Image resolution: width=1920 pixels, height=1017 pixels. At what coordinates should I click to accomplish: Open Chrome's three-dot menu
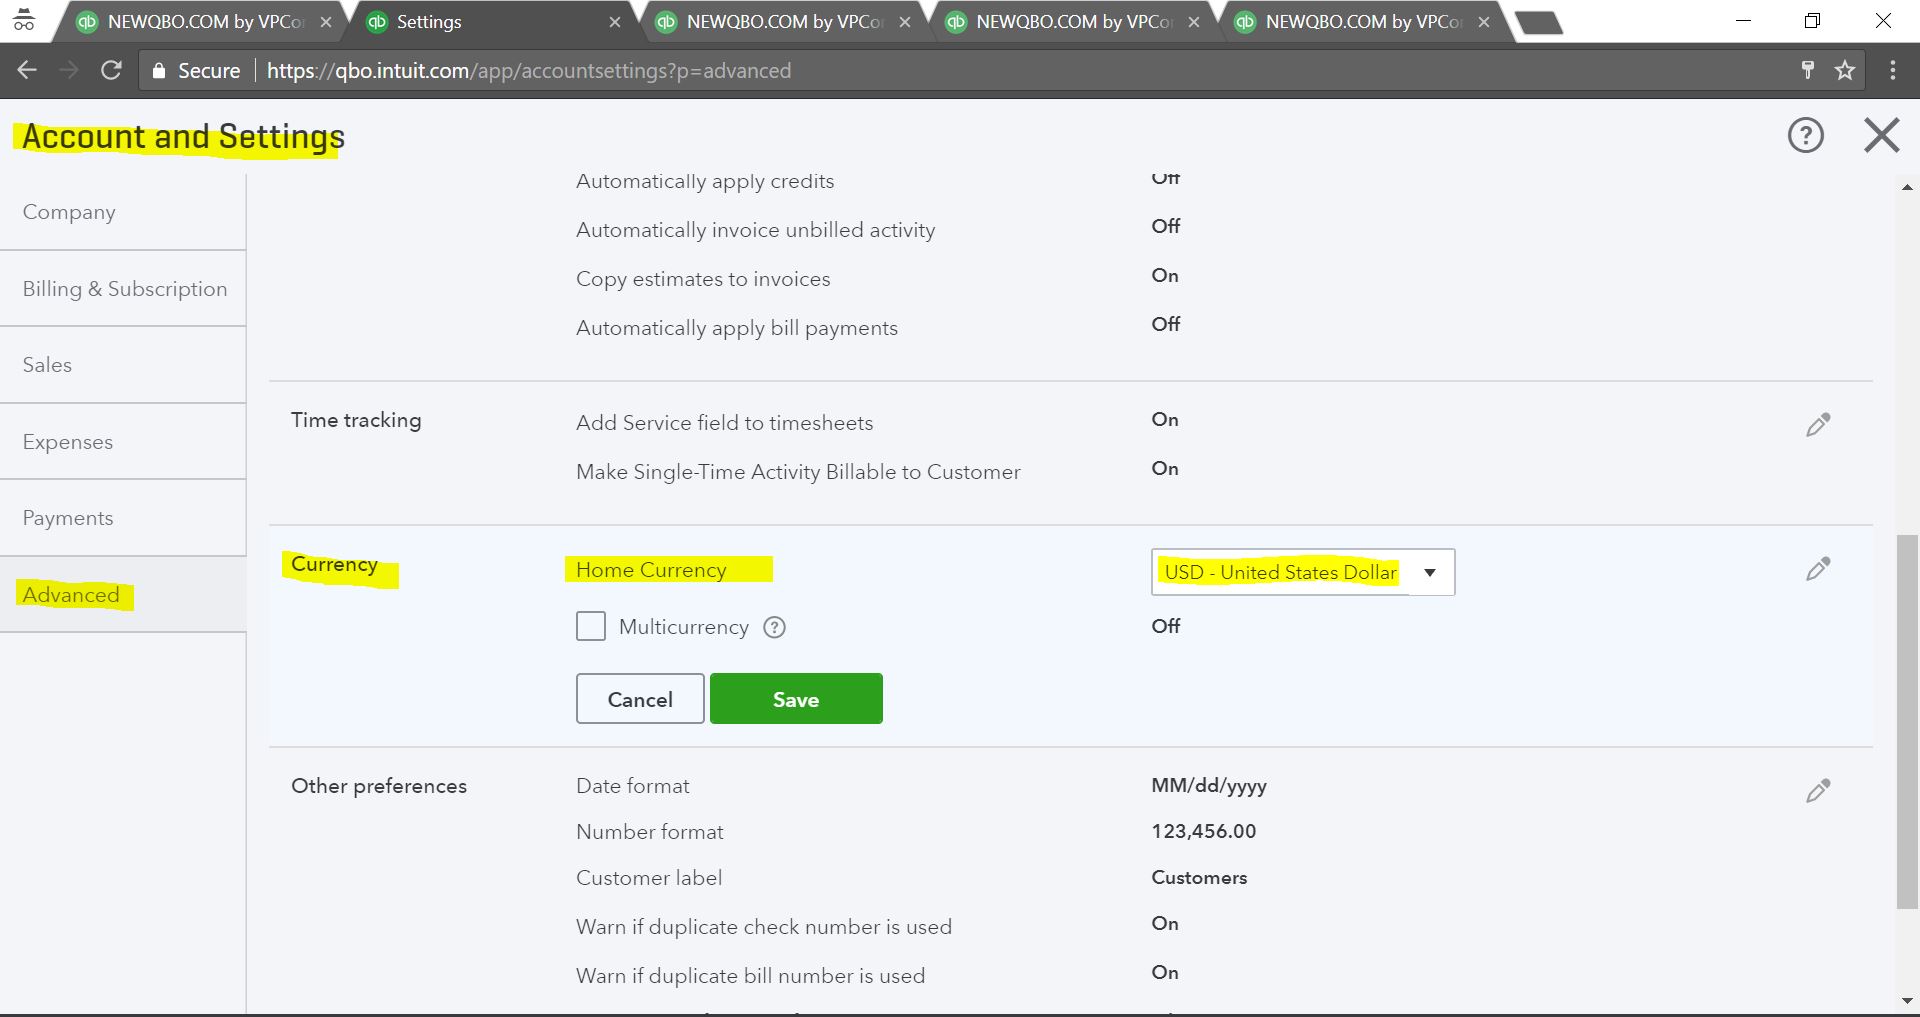[1892, 70]
